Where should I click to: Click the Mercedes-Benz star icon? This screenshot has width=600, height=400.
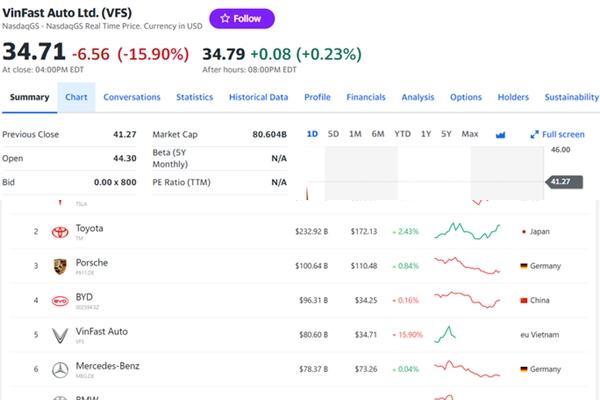[59, 369]
